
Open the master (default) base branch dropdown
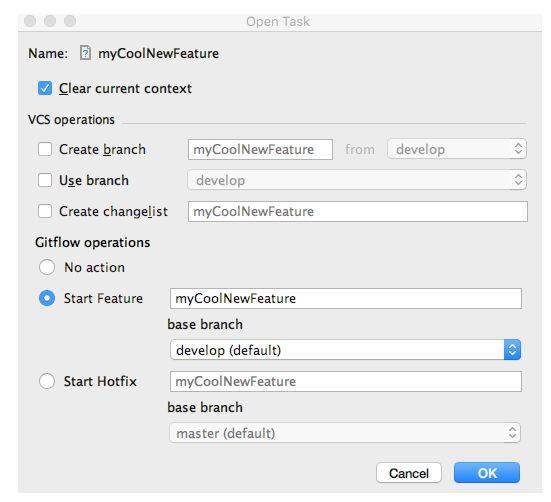[x=345, y=433]
